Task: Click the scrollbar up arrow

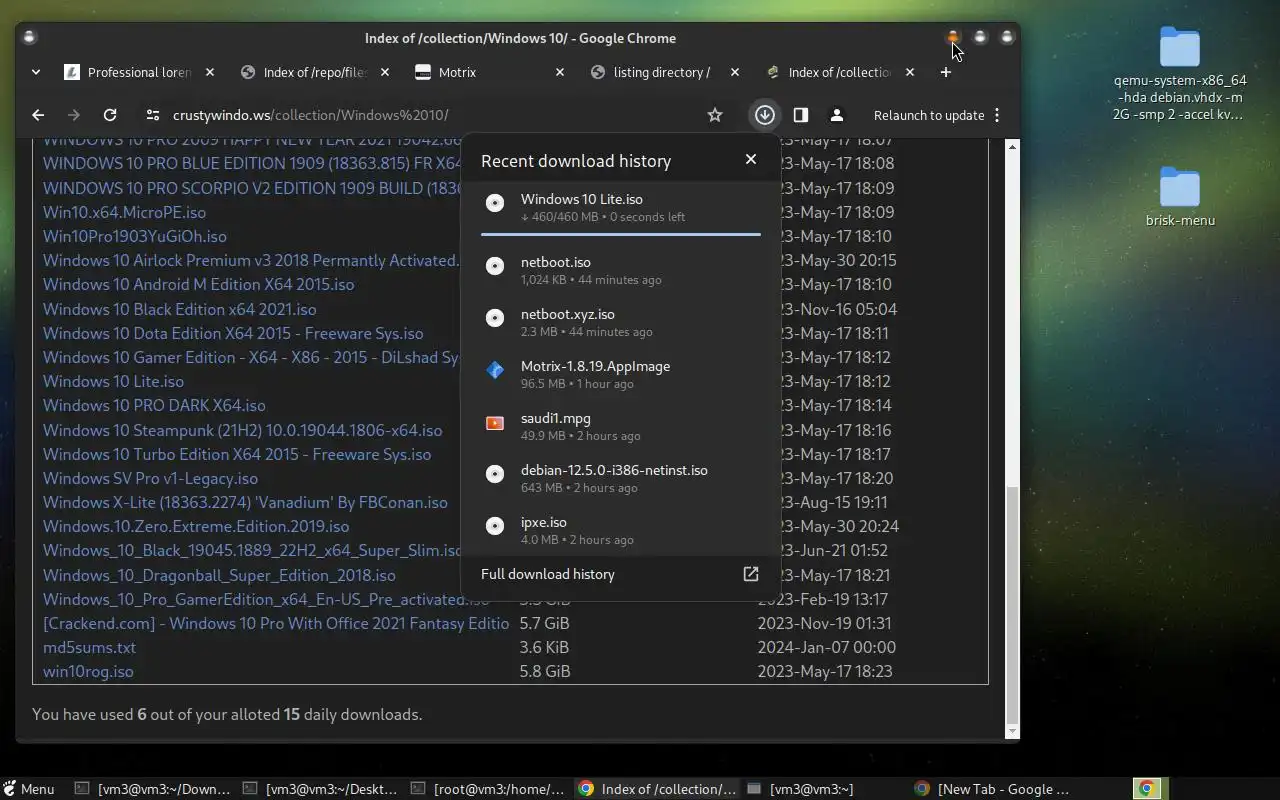Action: [x=1012, y=146]
